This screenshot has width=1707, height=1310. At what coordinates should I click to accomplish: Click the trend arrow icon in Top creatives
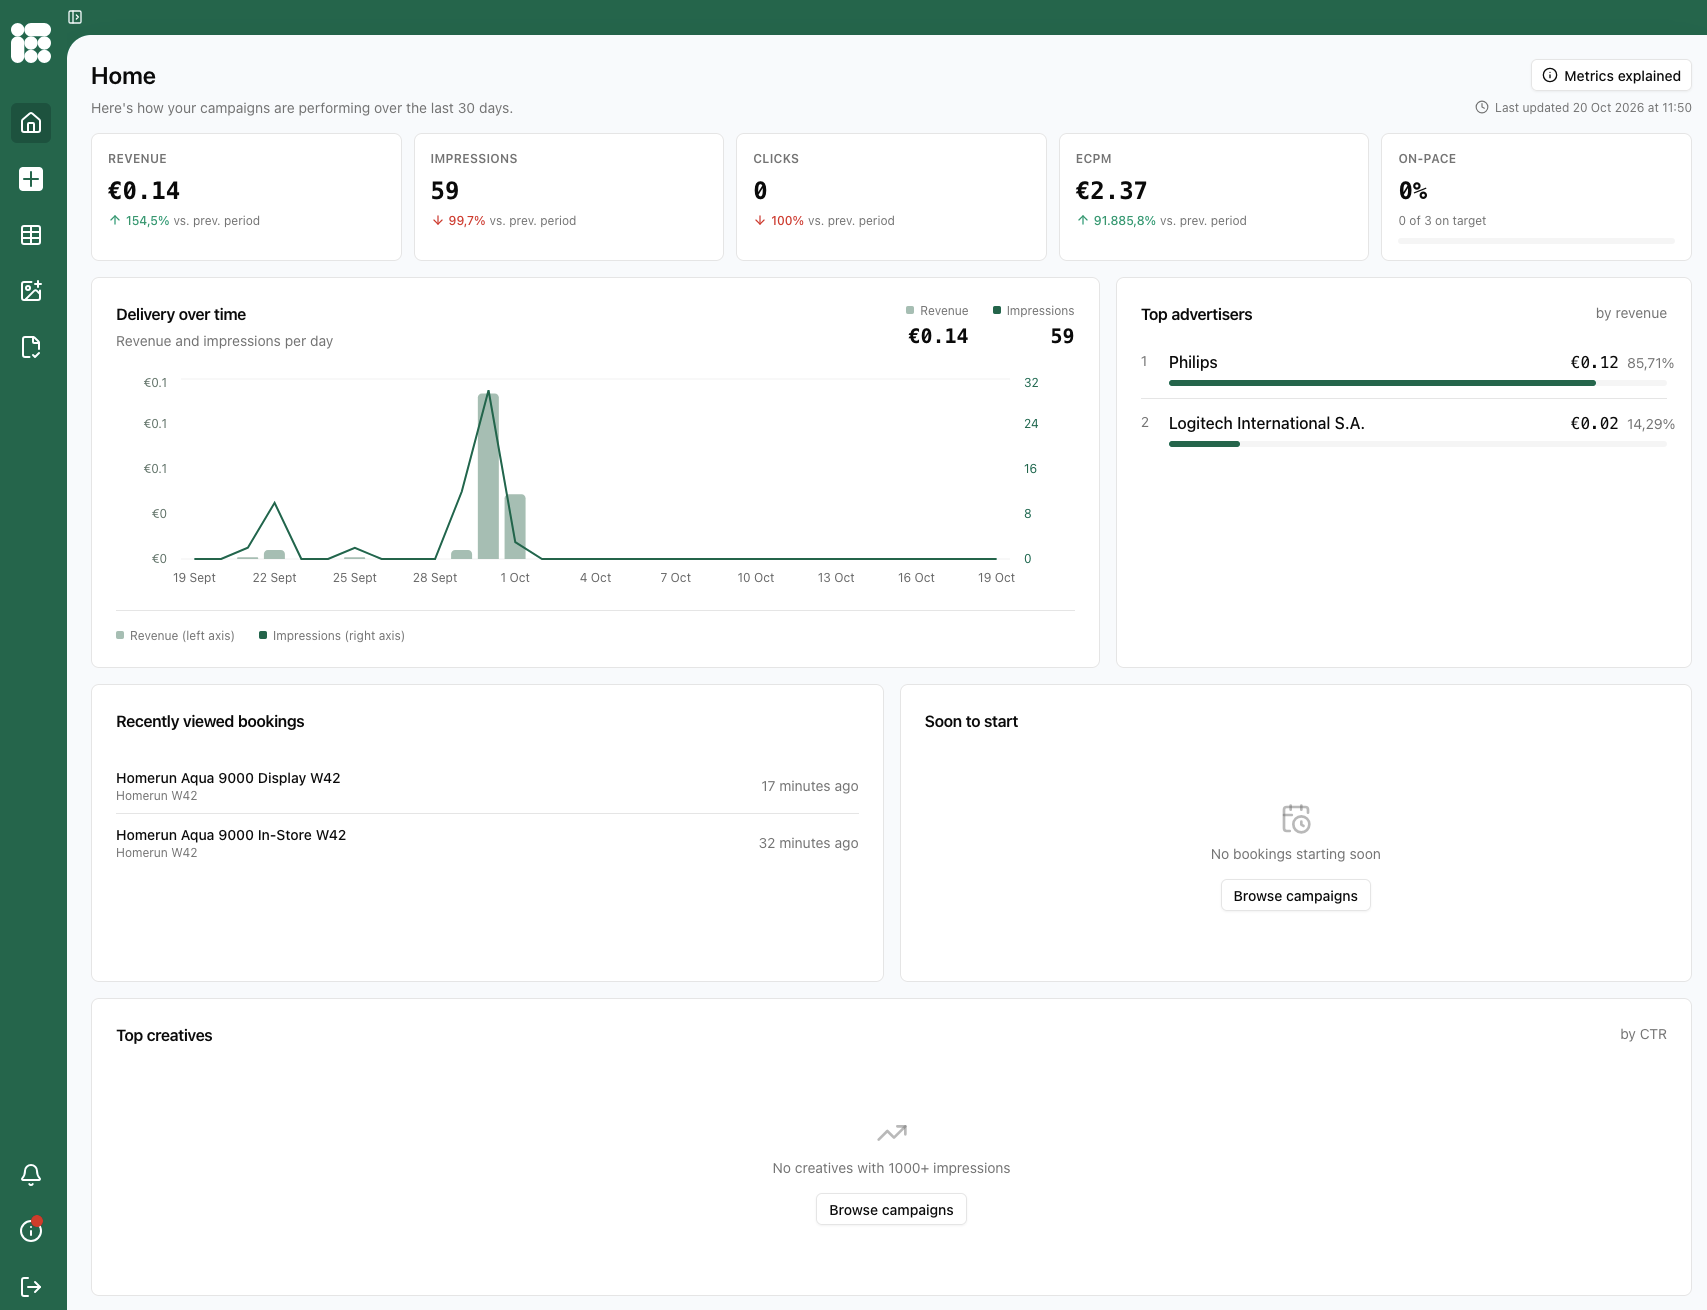tap(892, 1133)
